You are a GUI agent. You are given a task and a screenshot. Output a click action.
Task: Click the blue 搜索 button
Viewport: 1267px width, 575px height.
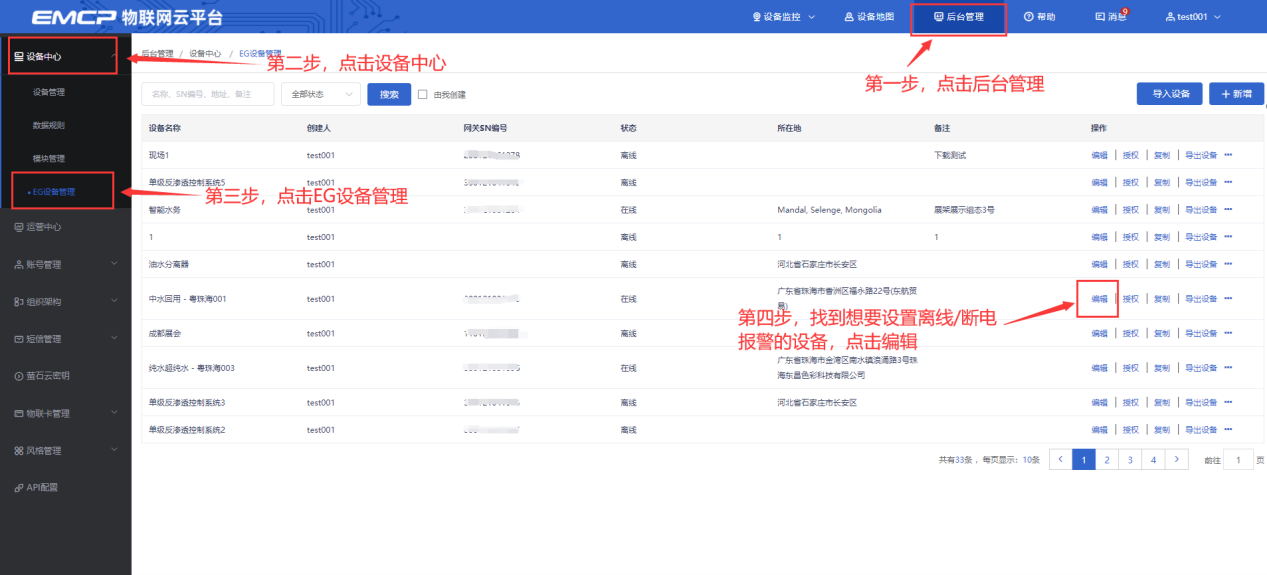[x=389, y=94]
